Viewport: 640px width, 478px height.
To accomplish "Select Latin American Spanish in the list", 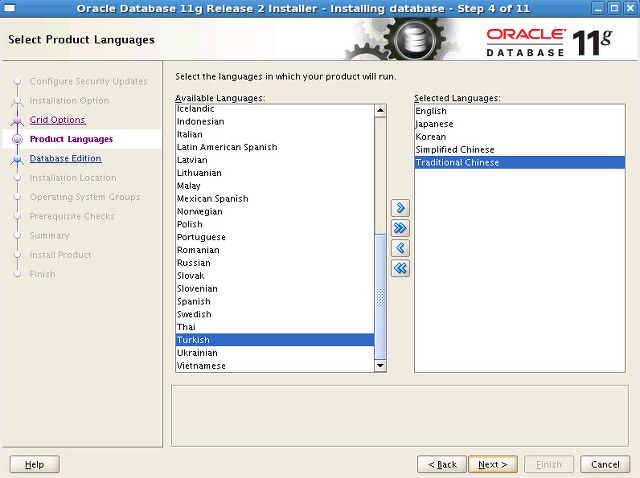I will pos(275,147).
